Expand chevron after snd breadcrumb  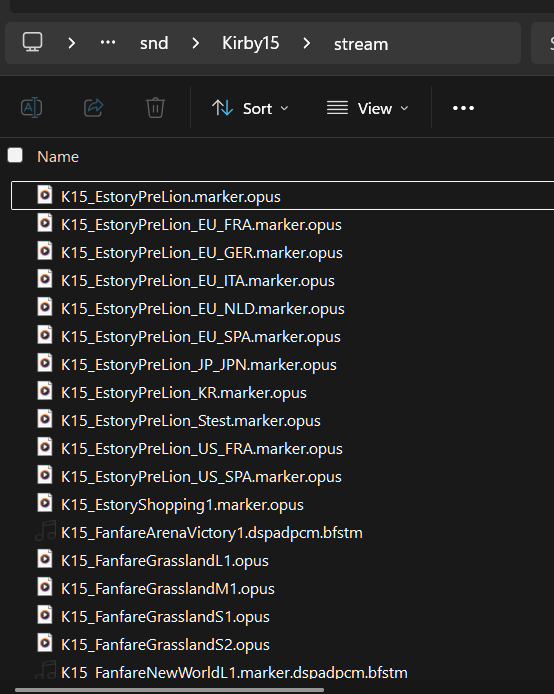tap(196, 43)
